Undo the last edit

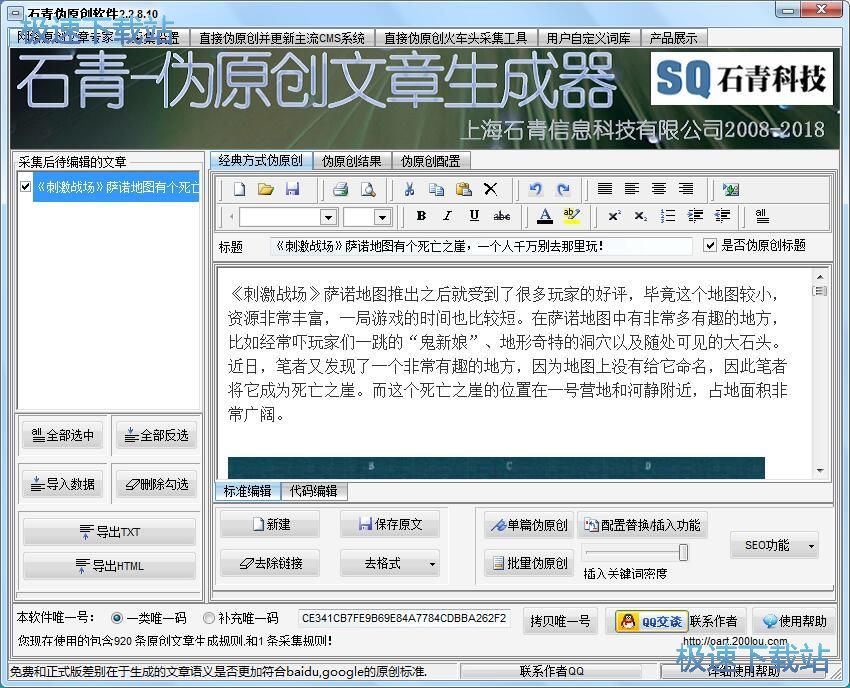pos(536,189)
